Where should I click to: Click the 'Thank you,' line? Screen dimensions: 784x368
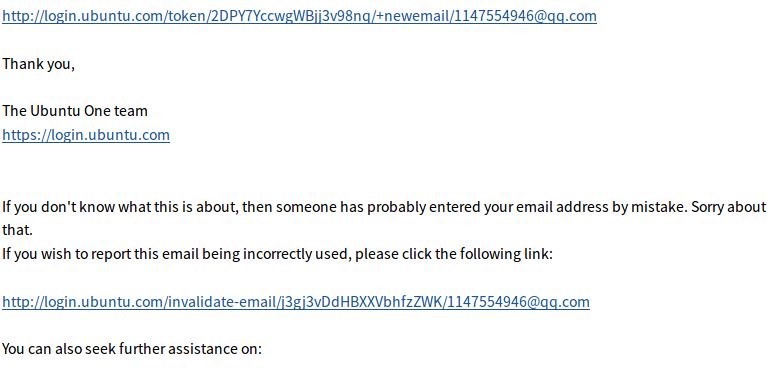pyautogui.click(x=38, y=64)
